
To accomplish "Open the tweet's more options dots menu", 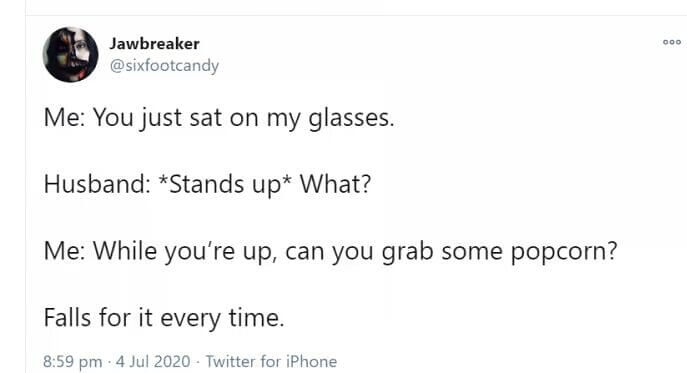I will coord(672,42).
